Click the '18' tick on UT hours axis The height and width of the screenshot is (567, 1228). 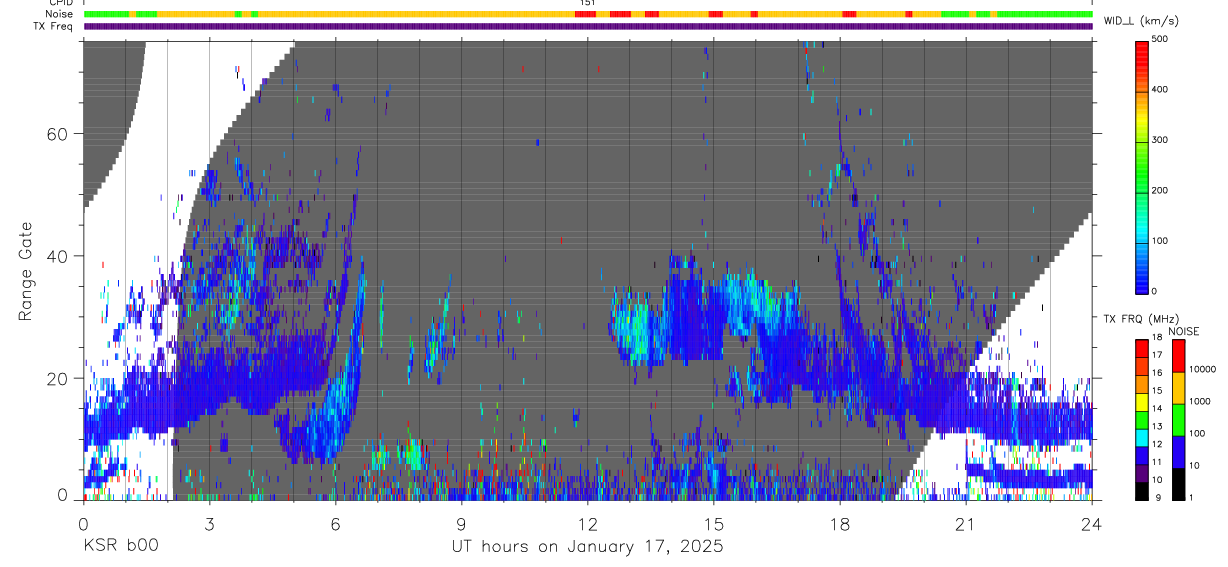(840, 523)
